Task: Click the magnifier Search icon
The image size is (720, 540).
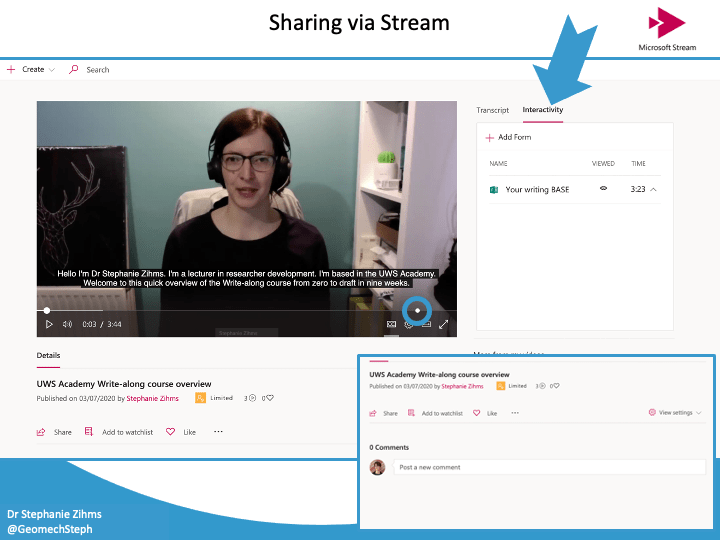Action: point(73,69)
